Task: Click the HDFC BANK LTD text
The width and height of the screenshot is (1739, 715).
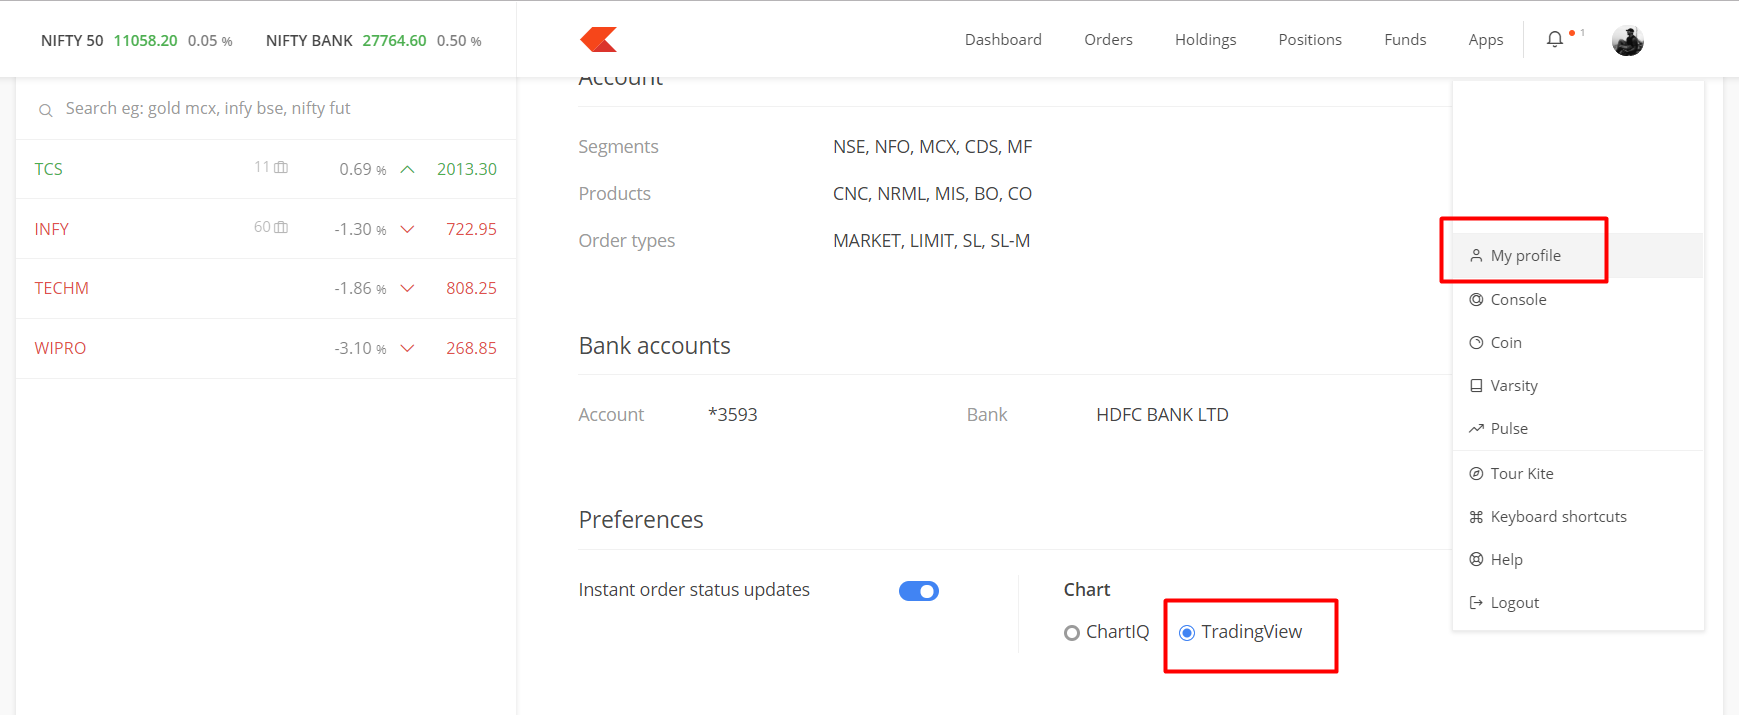Action: [1162, 414]
